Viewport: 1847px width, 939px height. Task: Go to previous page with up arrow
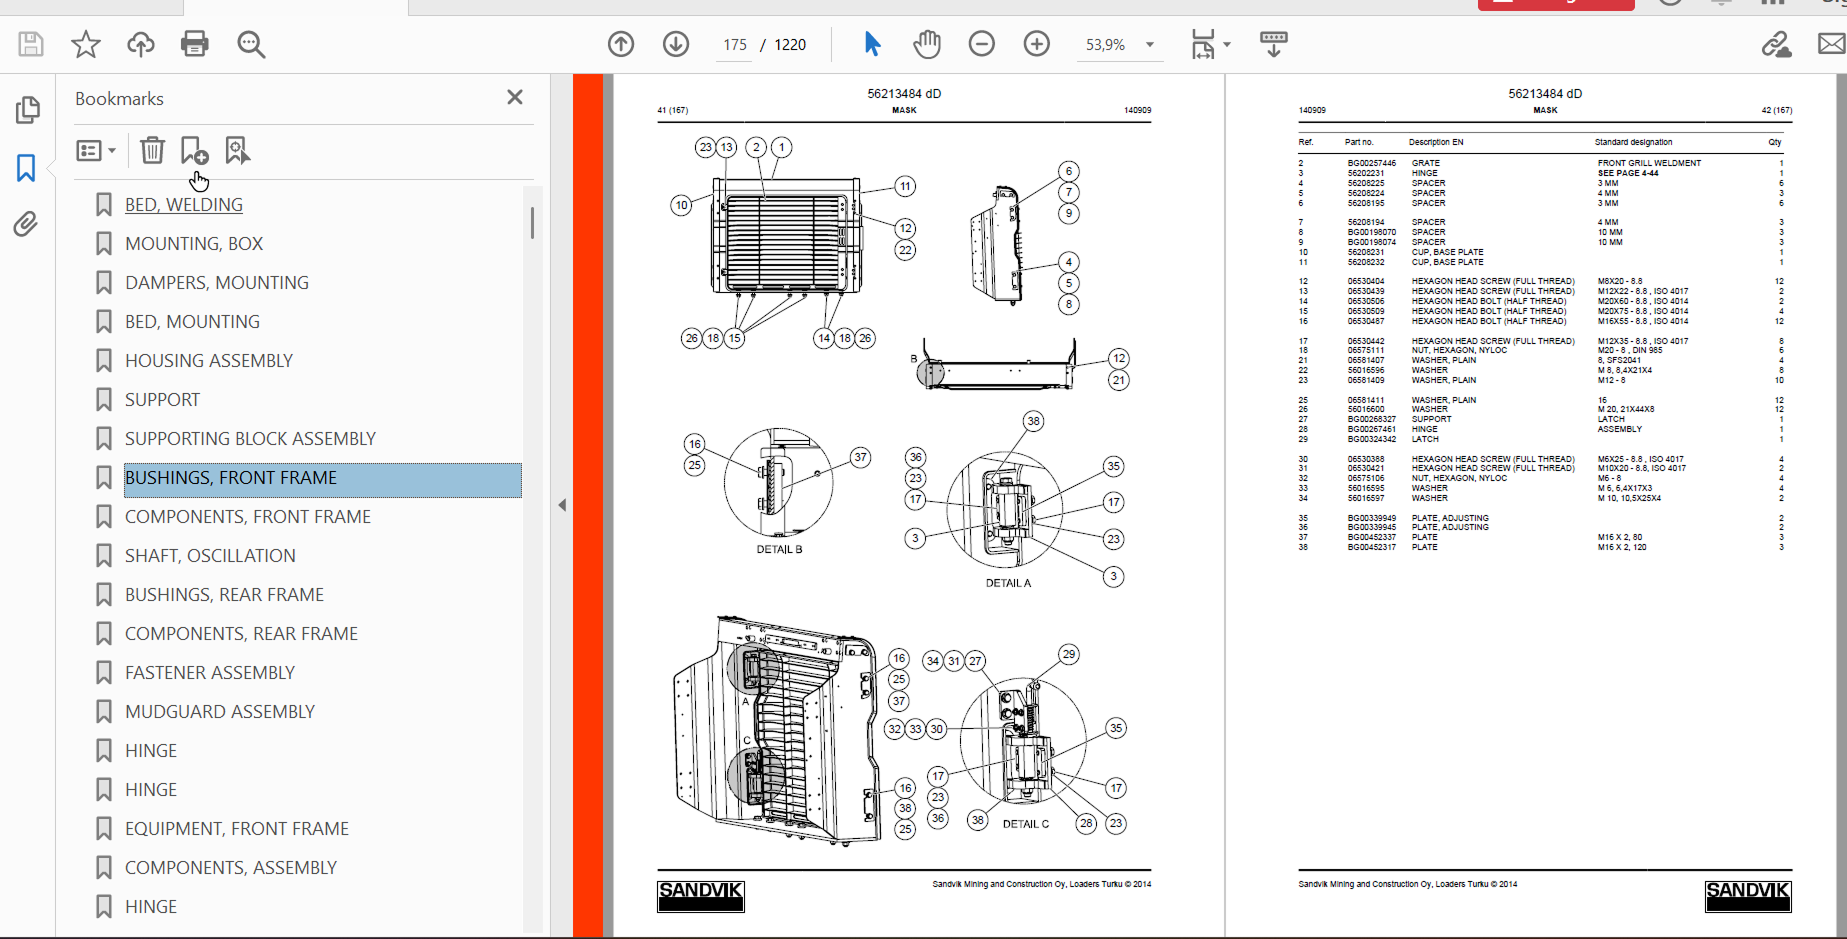(x=621, y=44)
